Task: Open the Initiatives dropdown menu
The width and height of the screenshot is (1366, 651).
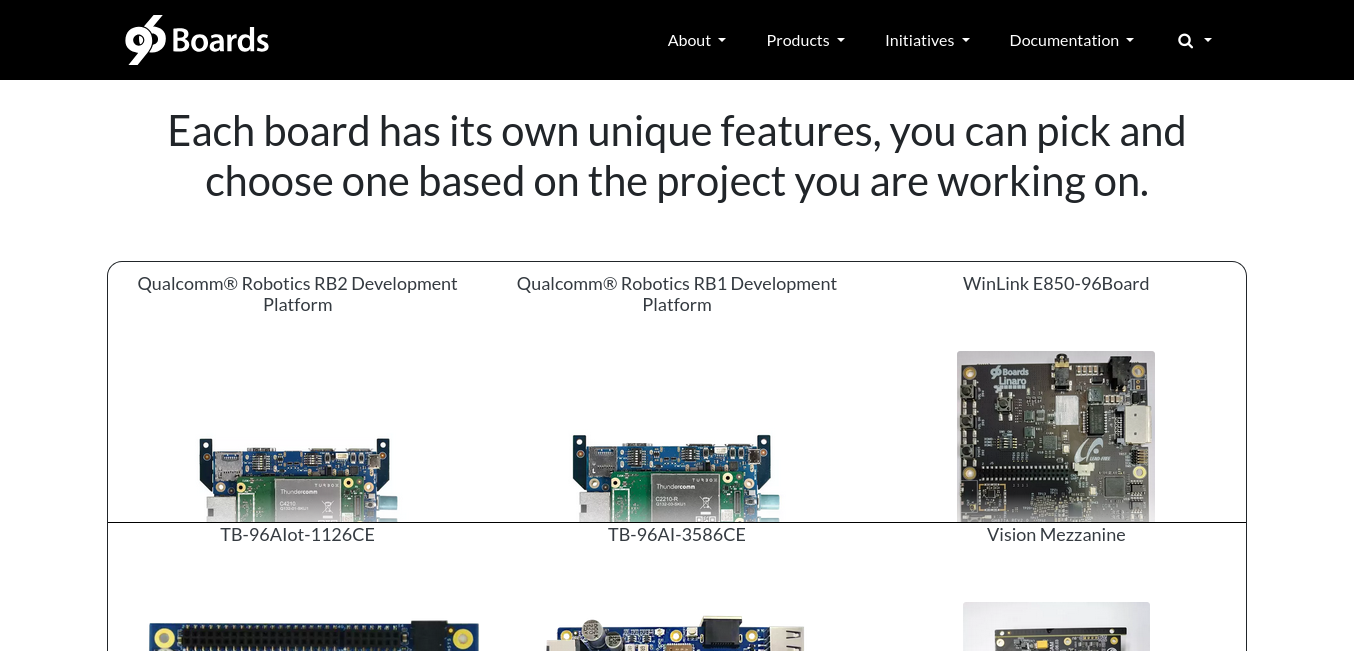Action: point(927,40)
